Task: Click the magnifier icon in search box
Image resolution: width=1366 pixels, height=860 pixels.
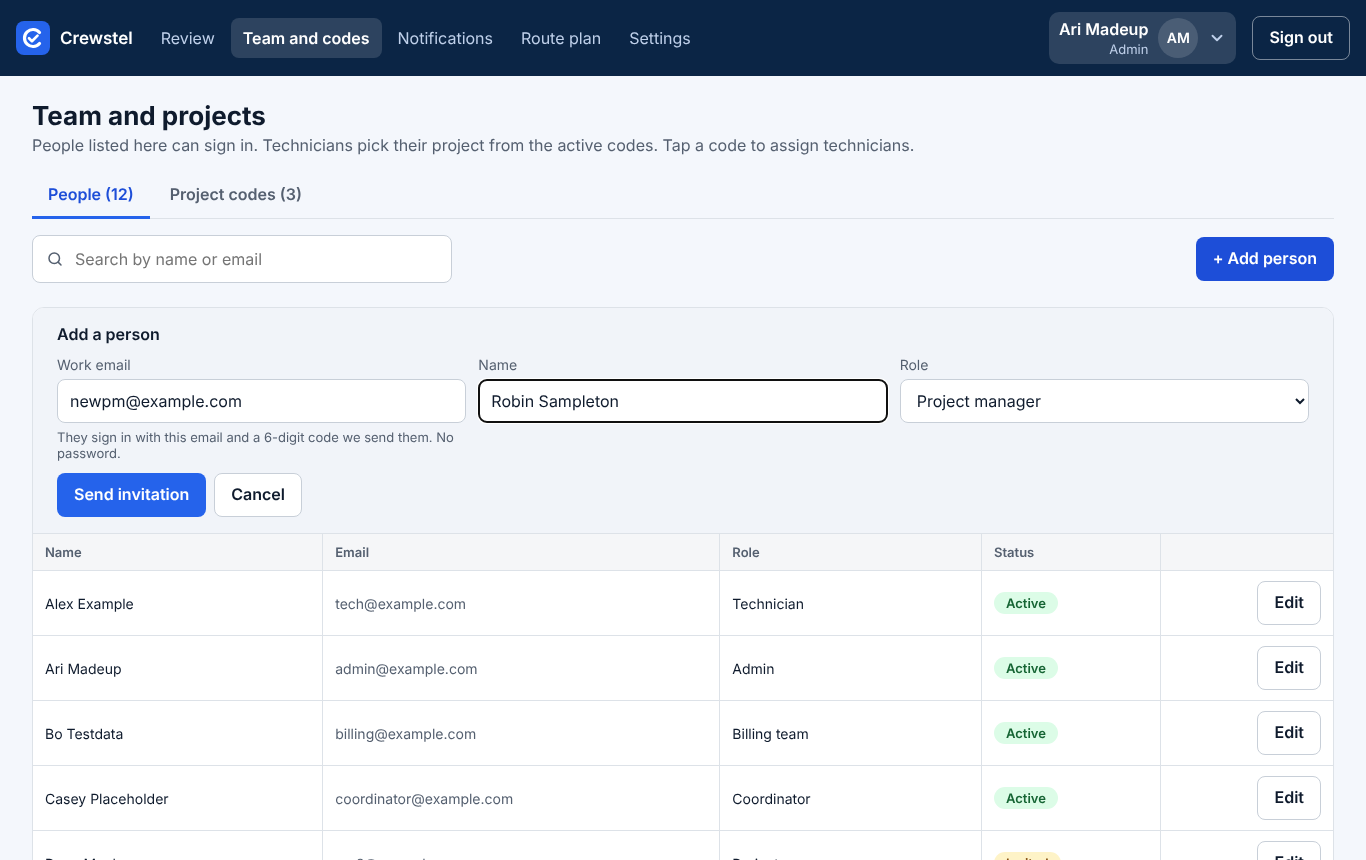Action: [x=56, y=259]
